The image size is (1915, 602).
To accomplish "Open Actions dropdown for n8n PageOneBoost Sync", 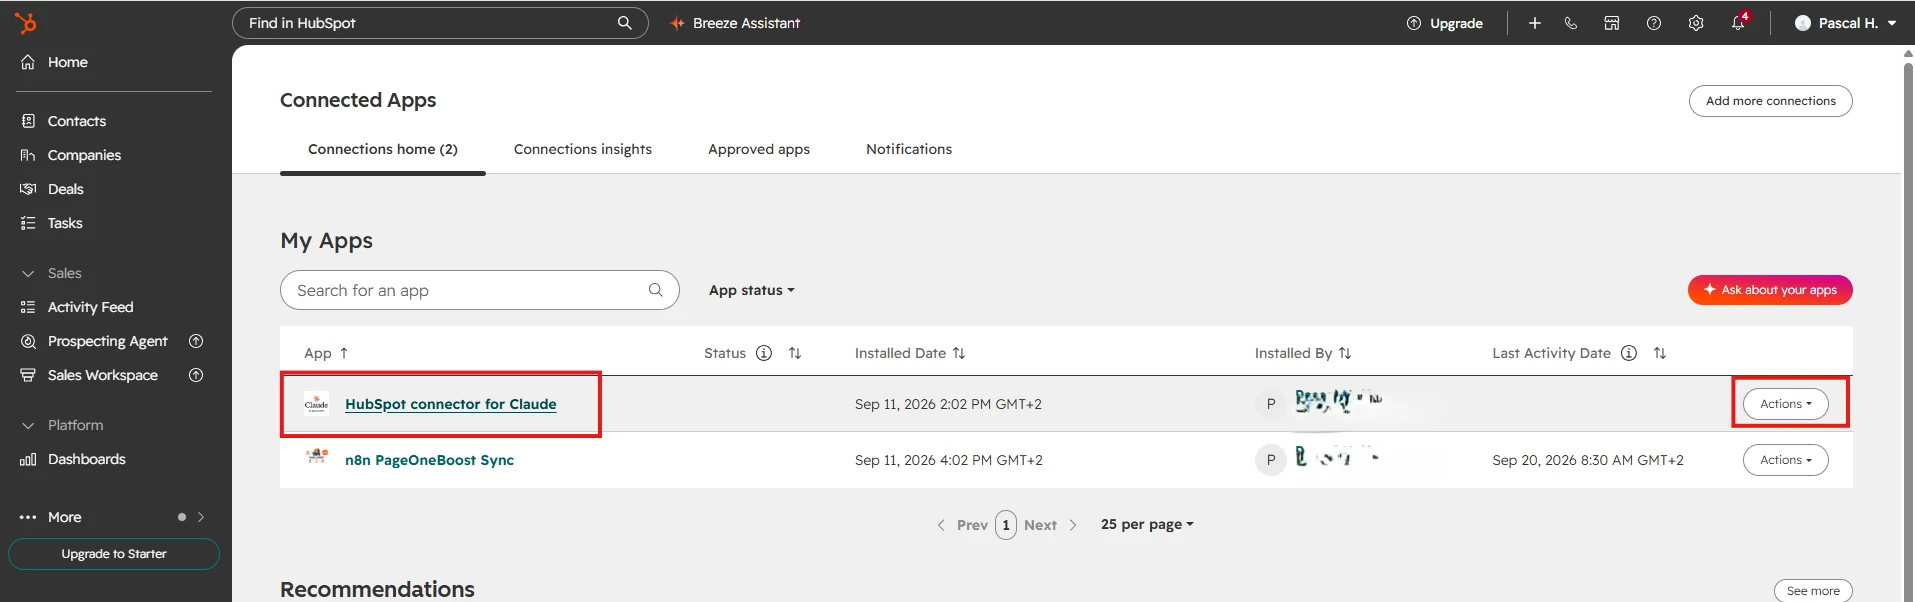I will 1786,460.
